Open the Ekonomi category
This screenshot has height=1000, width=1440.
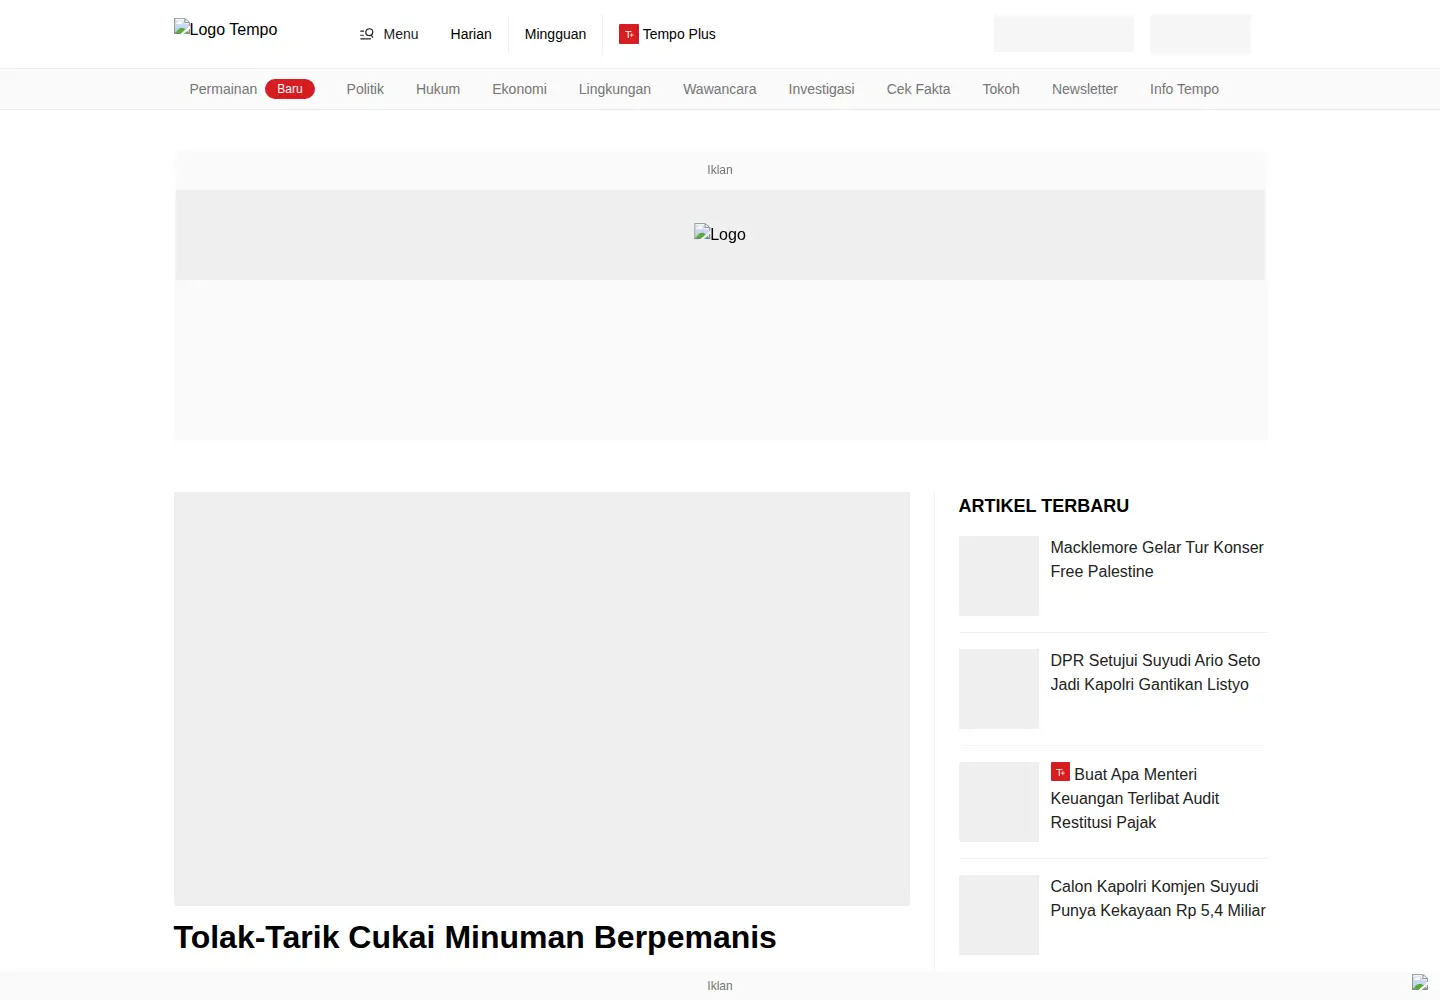[x=519, y=89]
